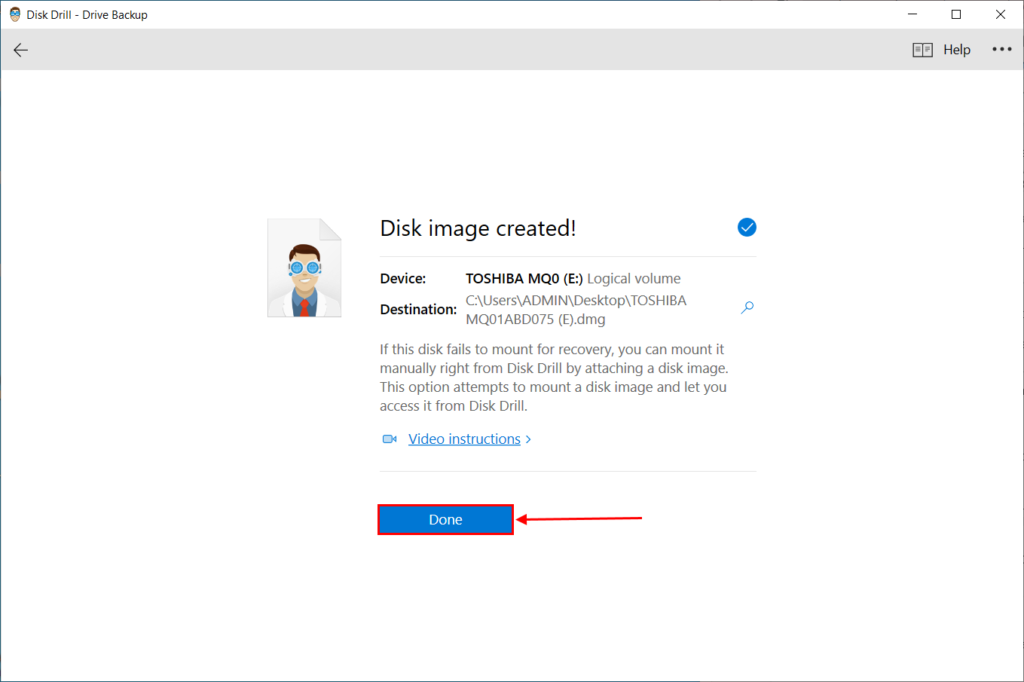
Task: Expand the chevron after Video instructions
Action: [528, 438]
